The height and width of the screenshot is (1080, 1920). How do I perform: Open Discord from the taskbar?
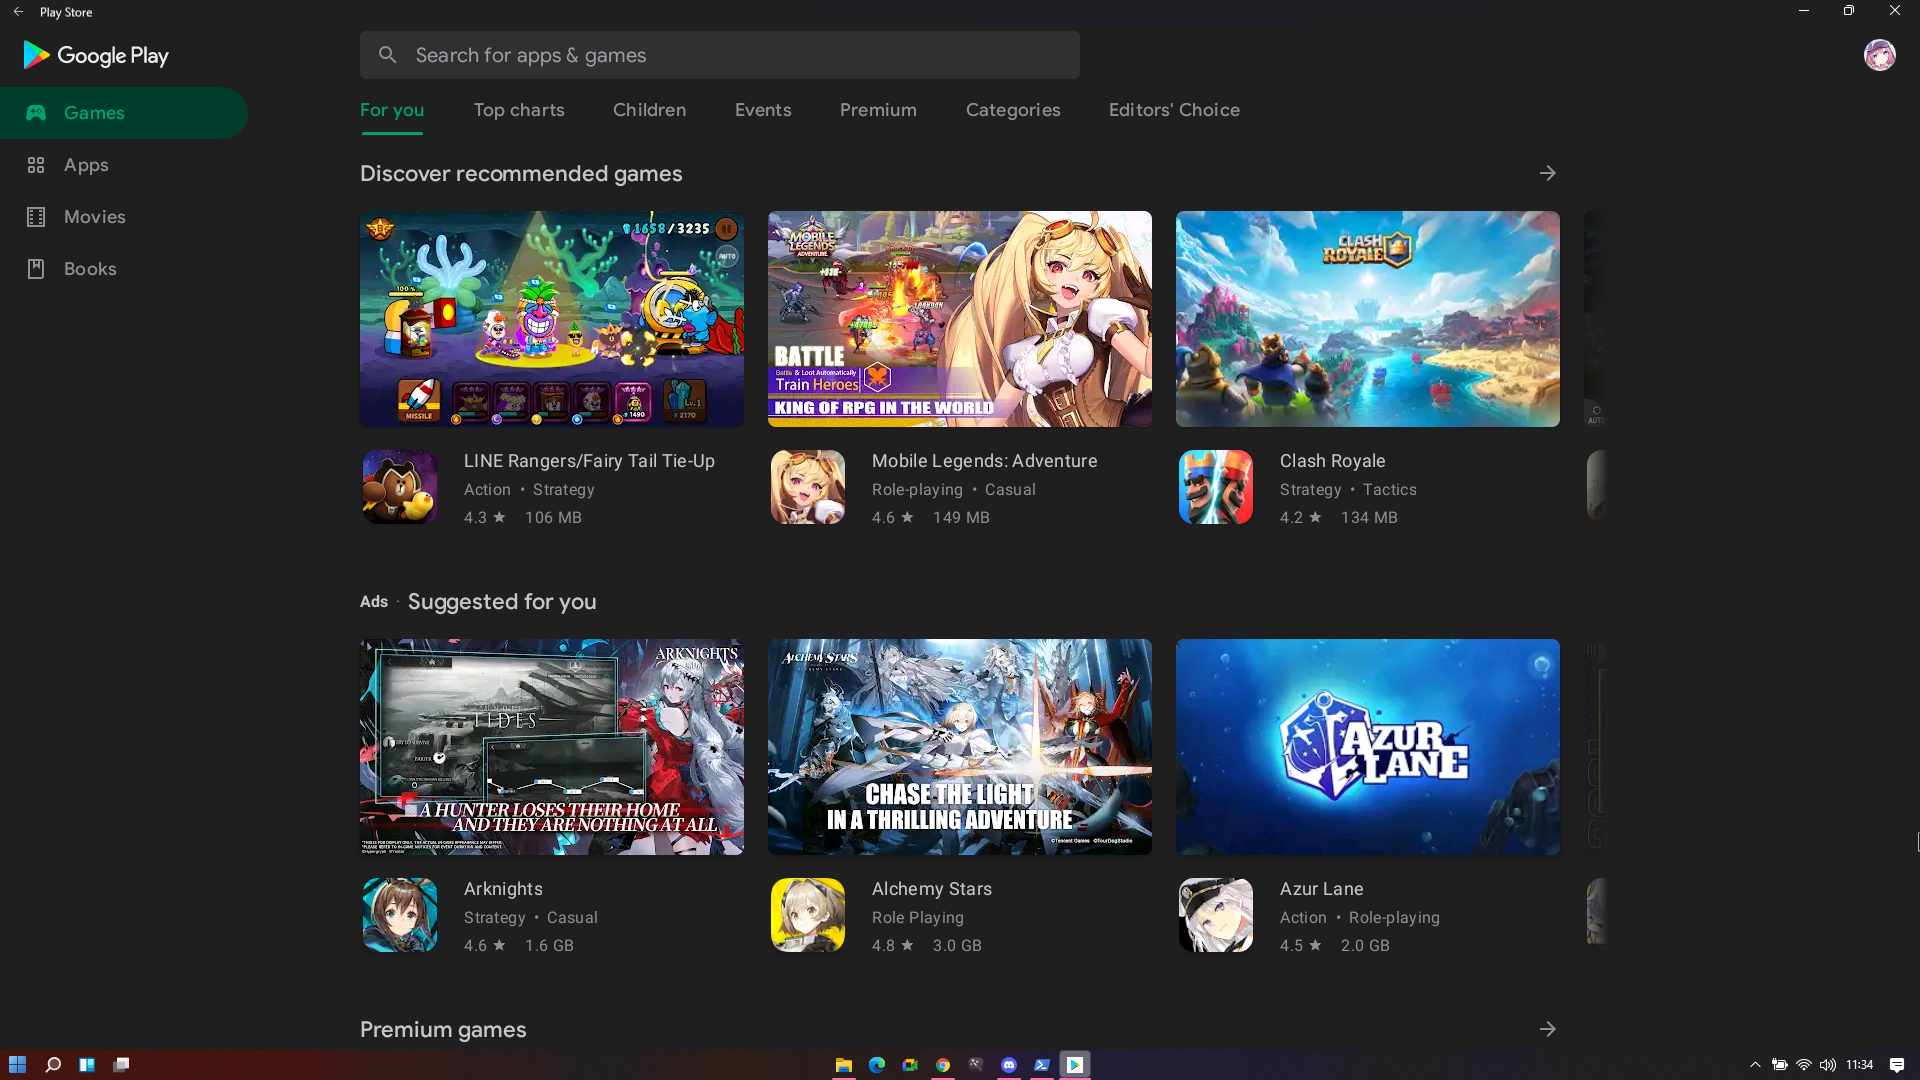click(x=1008, y=1065)
